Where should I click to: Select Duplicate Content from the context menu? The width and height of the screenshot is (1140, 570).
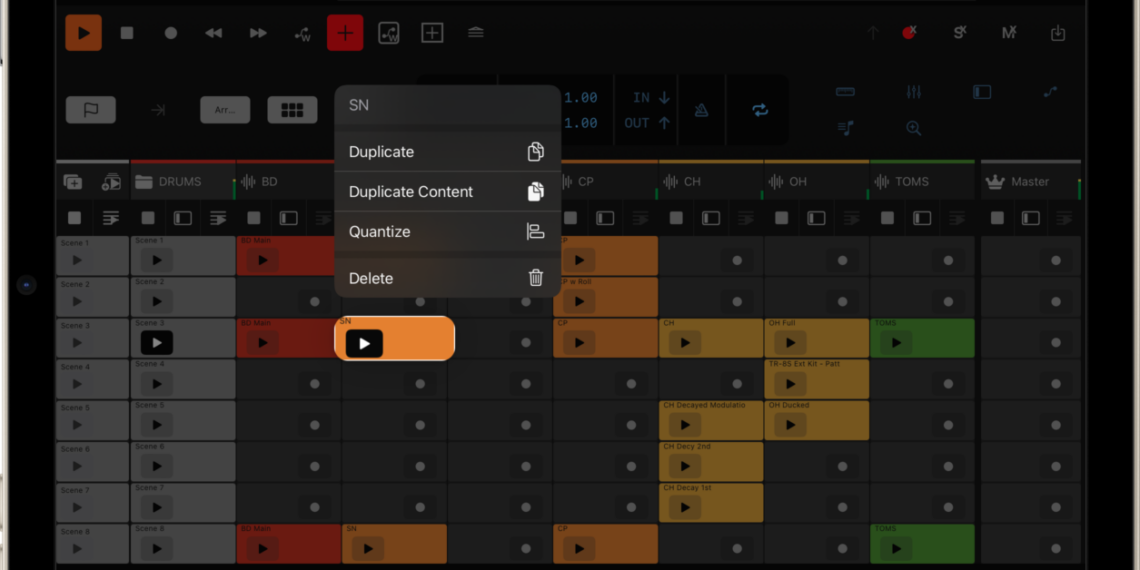click(446, 192)
